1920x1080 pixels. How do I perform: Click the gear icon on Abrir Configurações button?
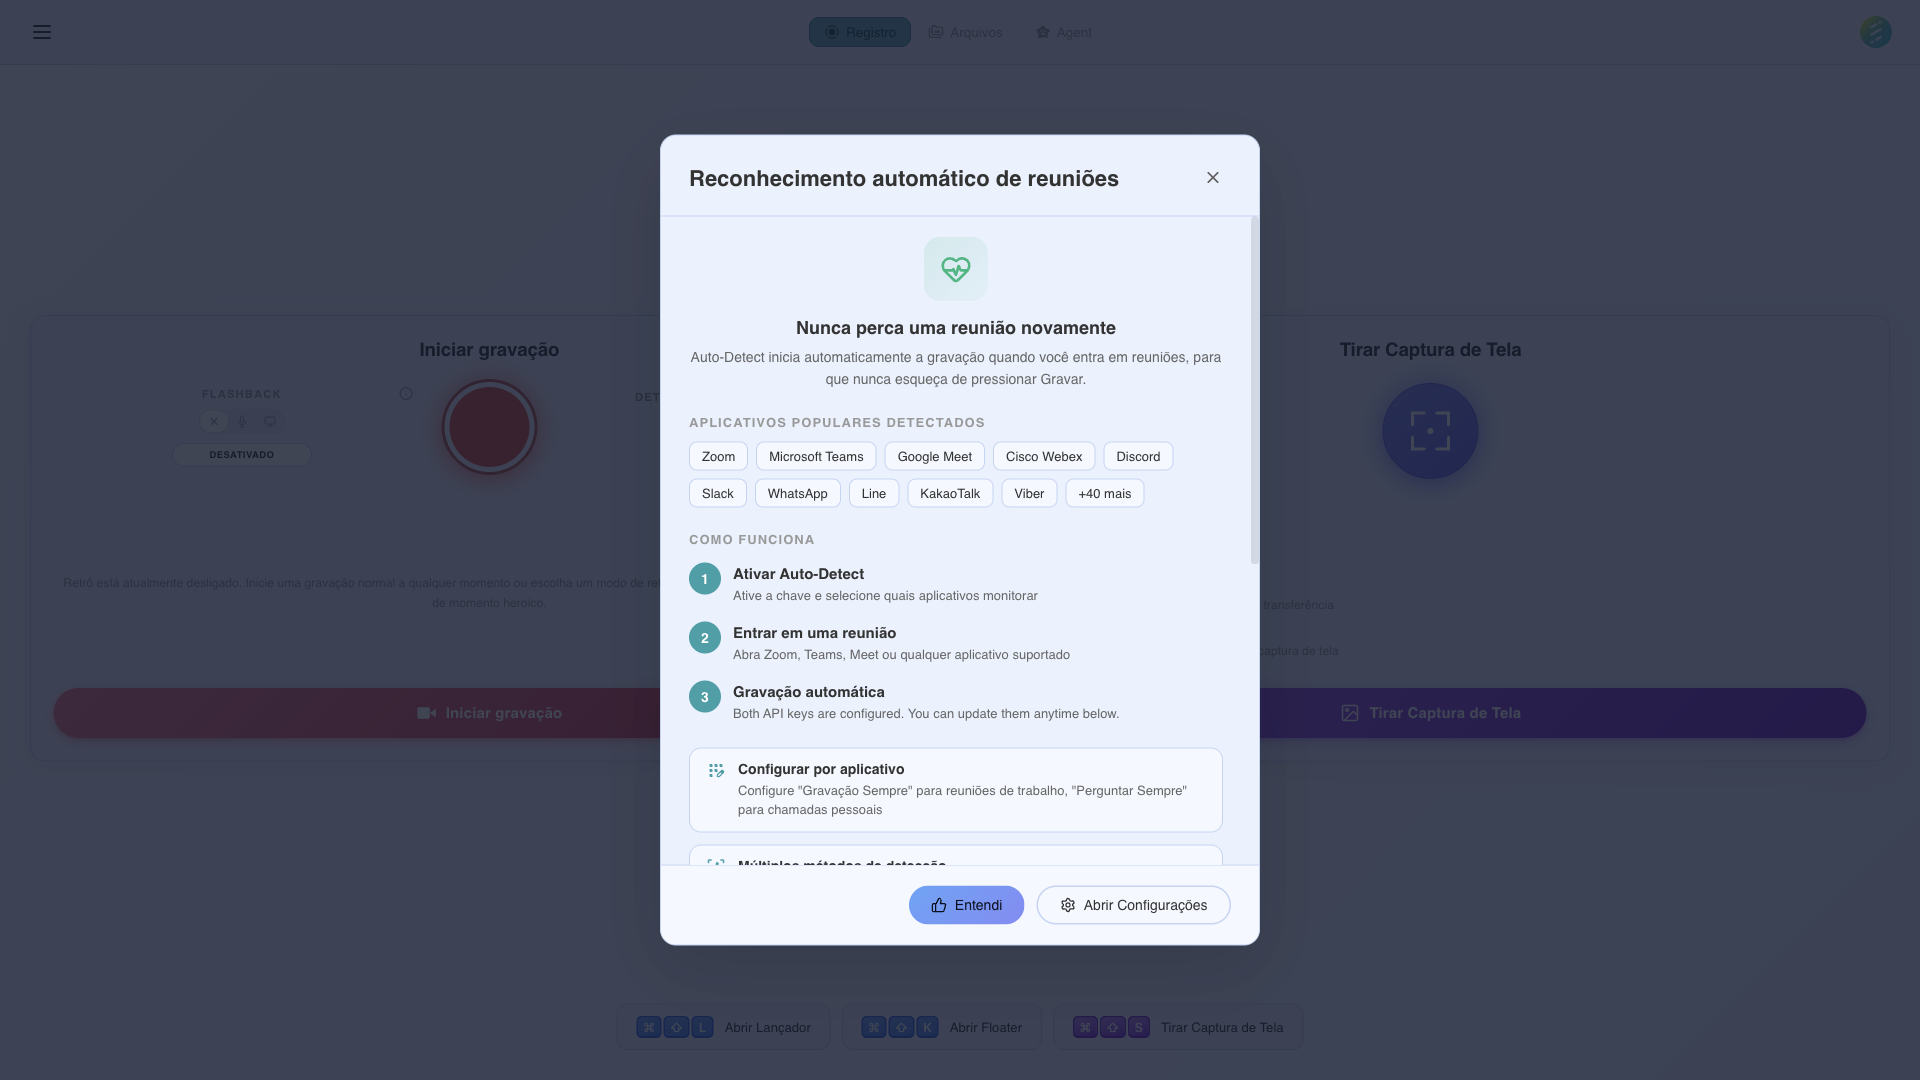coord(1066,904)
